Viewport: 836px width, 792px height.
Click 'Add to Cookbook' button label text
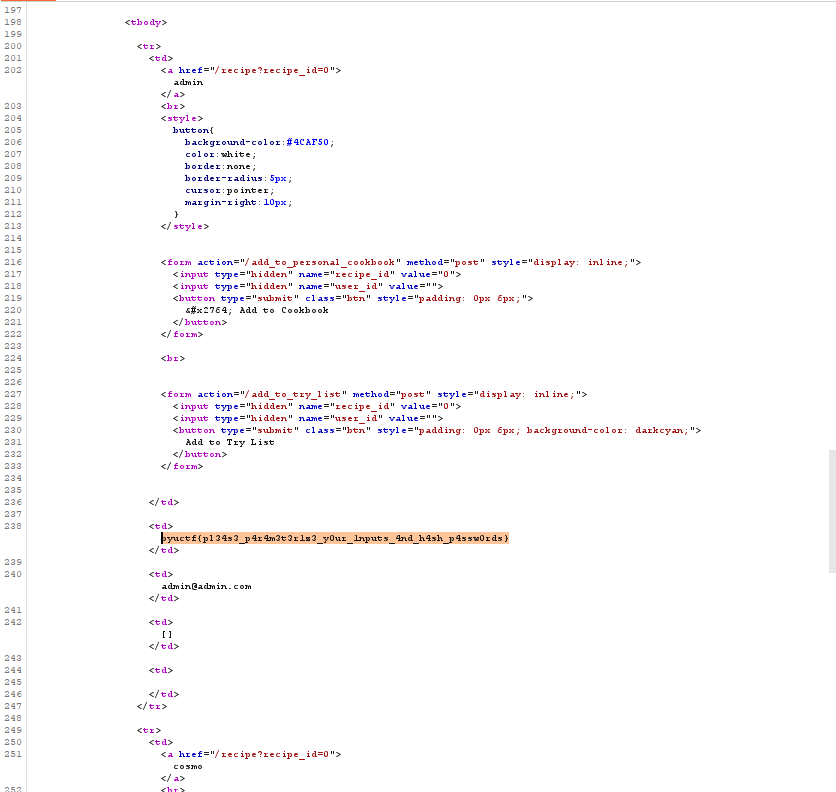[x=284, y=310]
